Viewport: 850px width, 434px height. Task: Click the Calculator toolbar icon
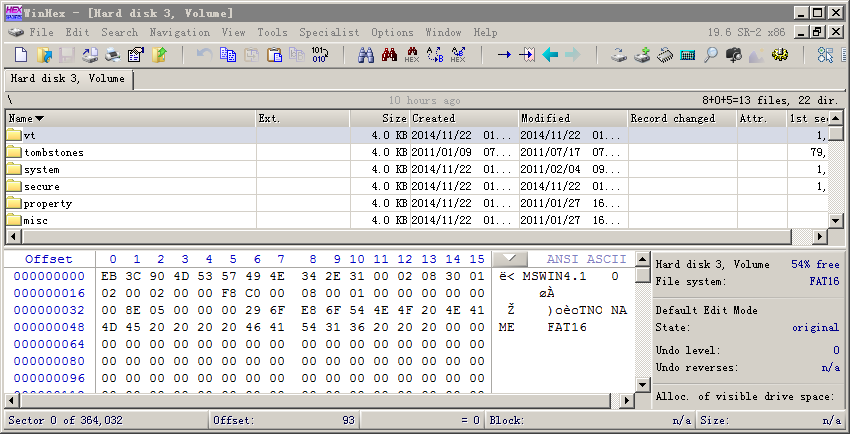click(x=688, y=55)
